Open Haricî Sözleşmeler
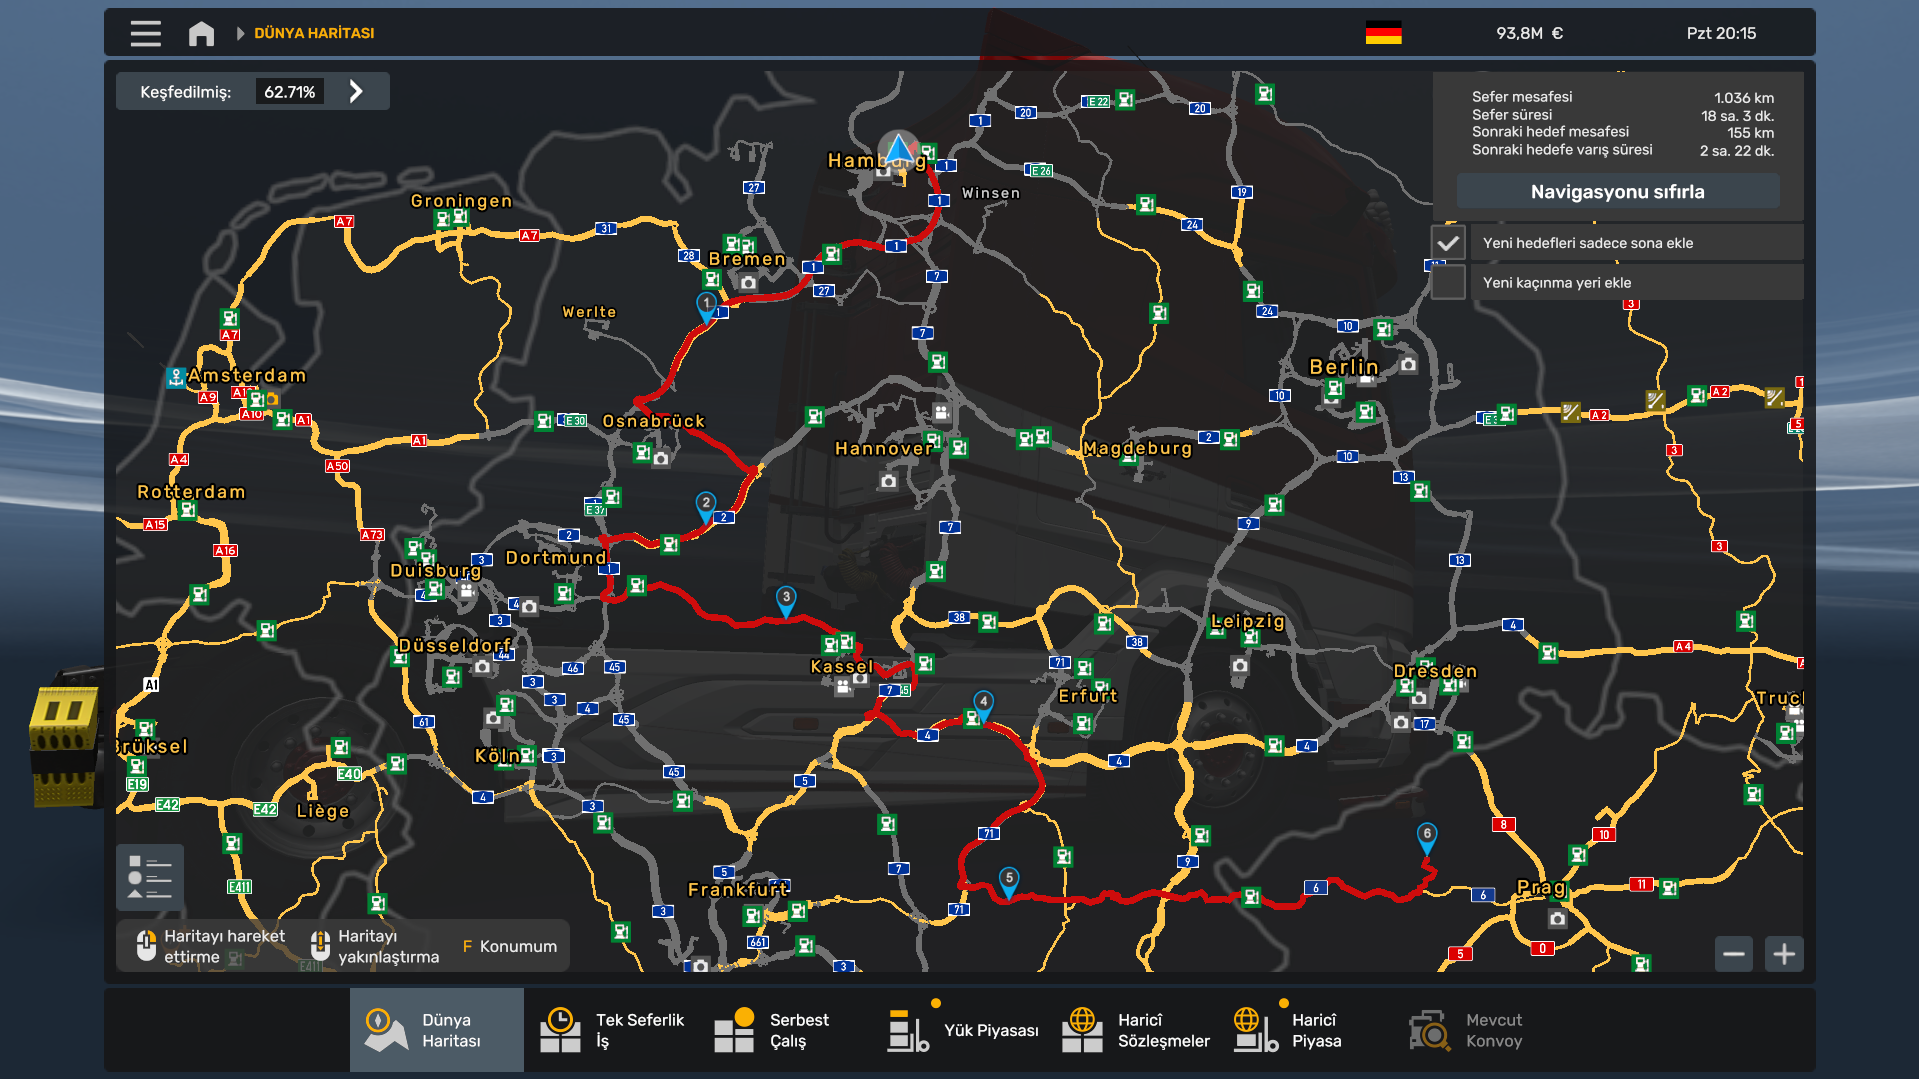This screenshot has height=1079, width=1919. pyautogui.click(x=1135, y=1030)
